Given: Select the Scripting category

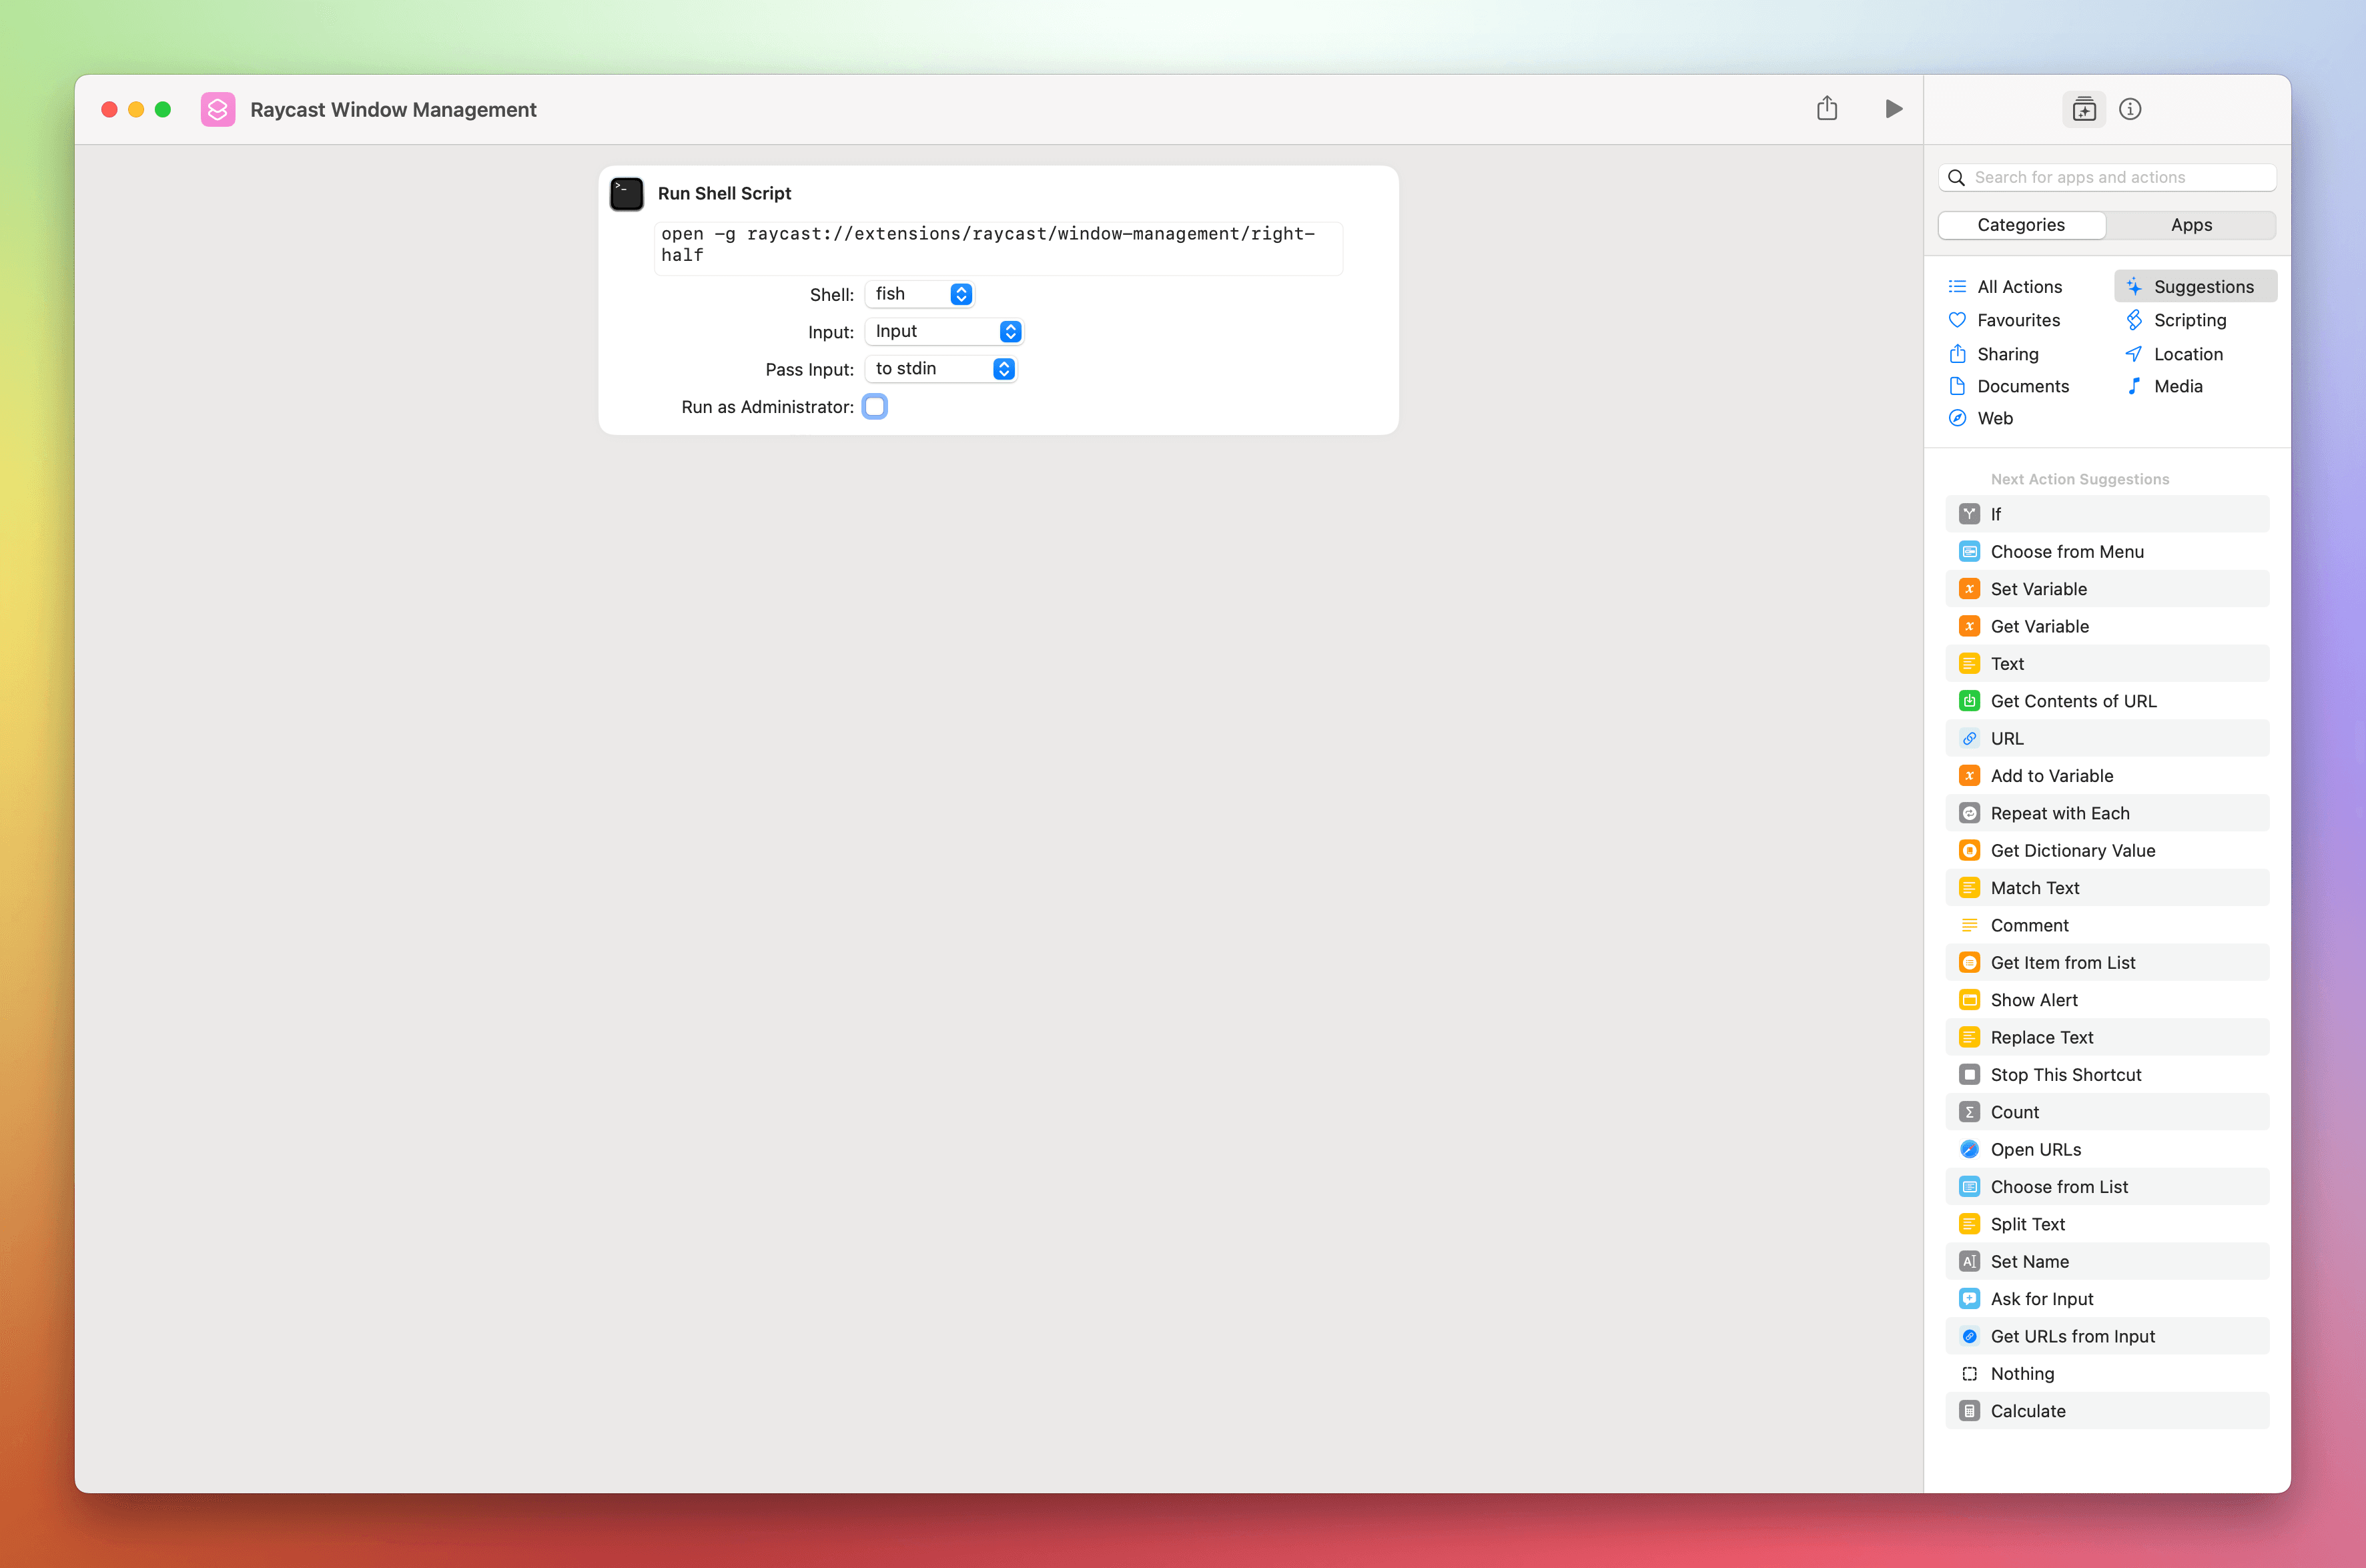Looking at the screenshot, I should [x=2190, y=320].
